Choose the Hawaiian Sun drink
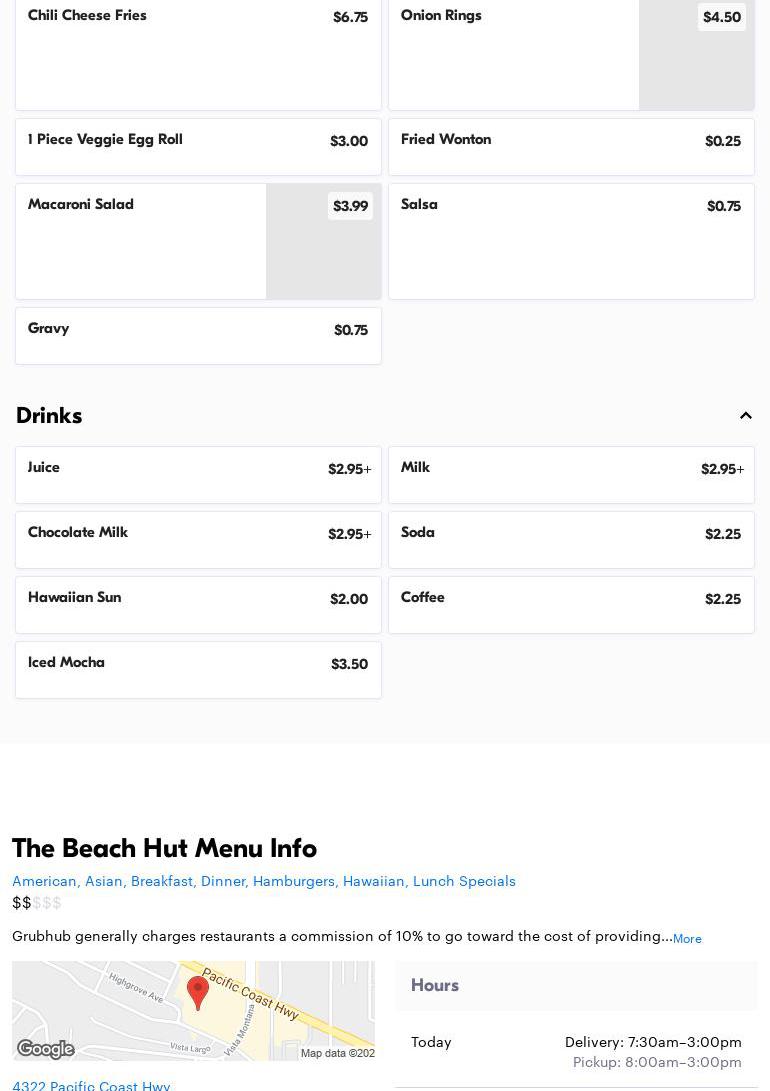770x1091 pixels. point(198,605)
